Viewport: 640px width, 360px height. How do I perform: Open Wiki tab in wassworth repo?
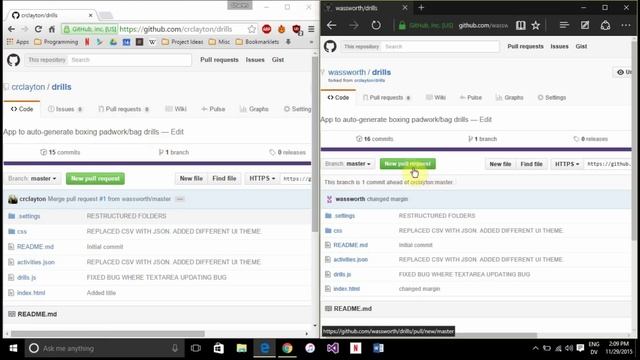[436, 98]
